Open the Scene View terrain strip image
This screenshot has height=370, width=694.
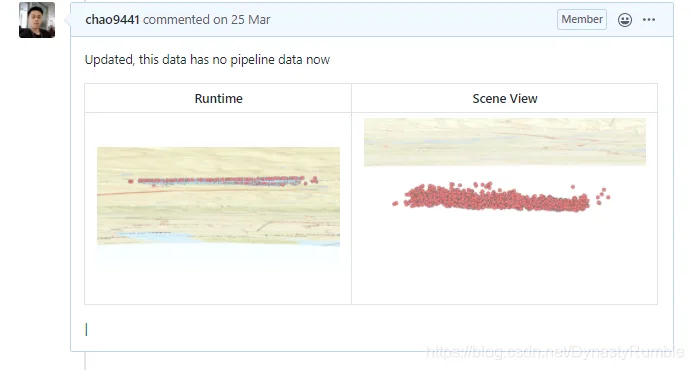[505, 142]
